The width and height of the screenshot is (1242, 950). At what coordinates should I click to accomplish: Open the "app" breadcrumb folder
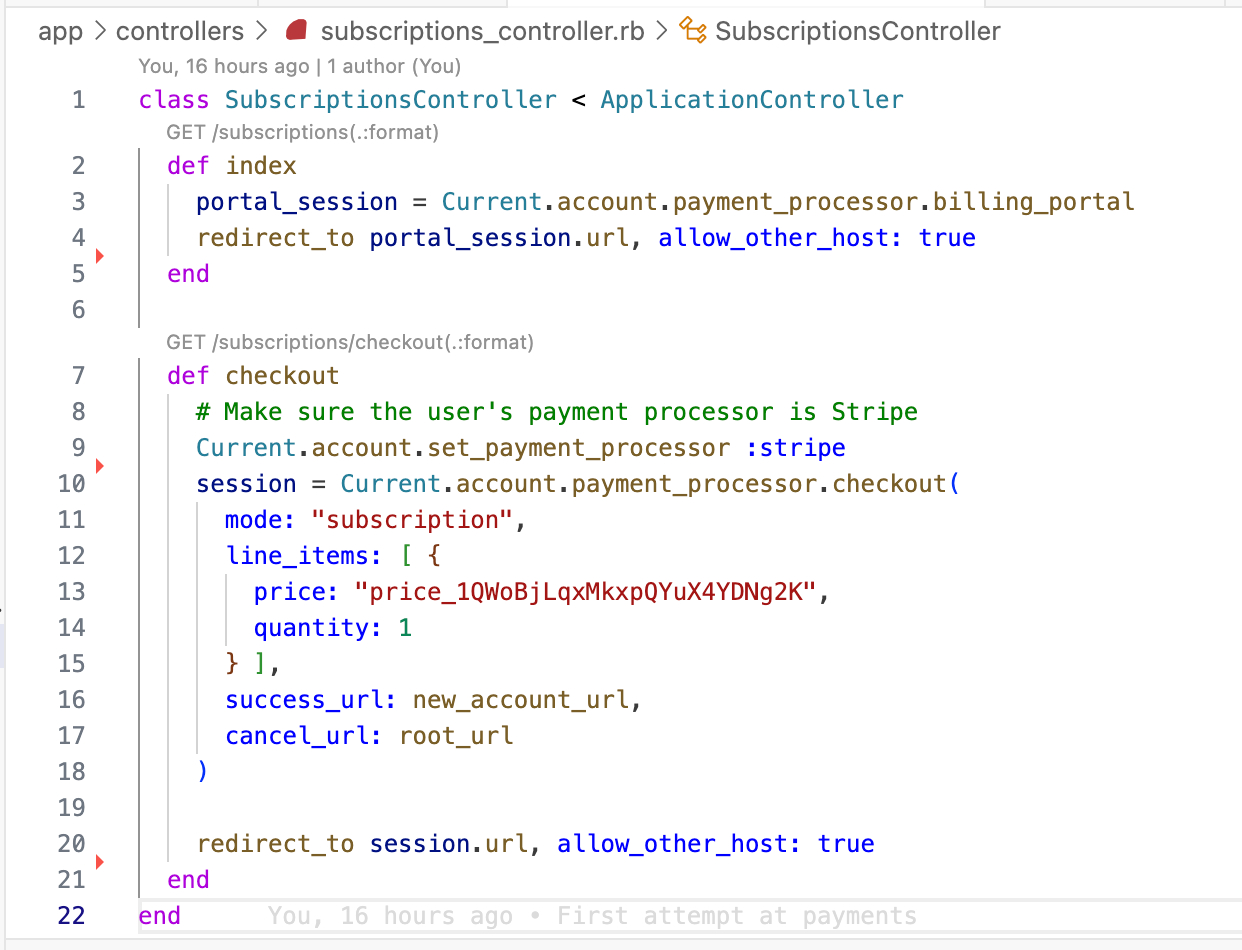tap(60, 32)
